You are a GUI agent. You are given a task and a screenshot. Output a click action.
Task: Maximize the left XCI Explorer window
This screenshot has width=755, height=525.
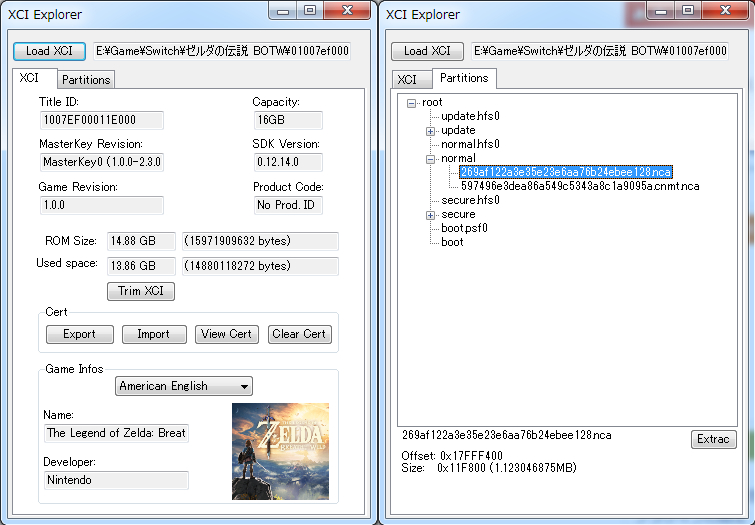tap(310, 11)
